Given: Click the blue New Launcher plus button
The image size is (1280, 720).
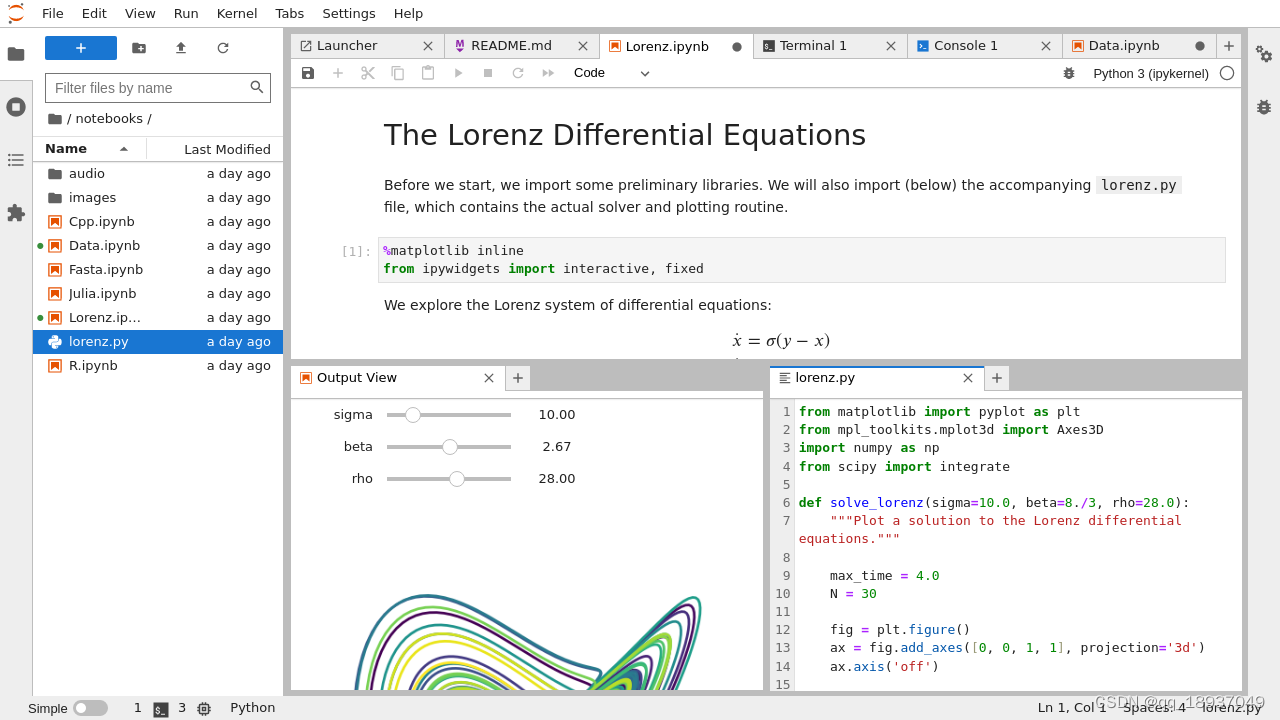Looking at the screenshot, I should tap(81, 48).
